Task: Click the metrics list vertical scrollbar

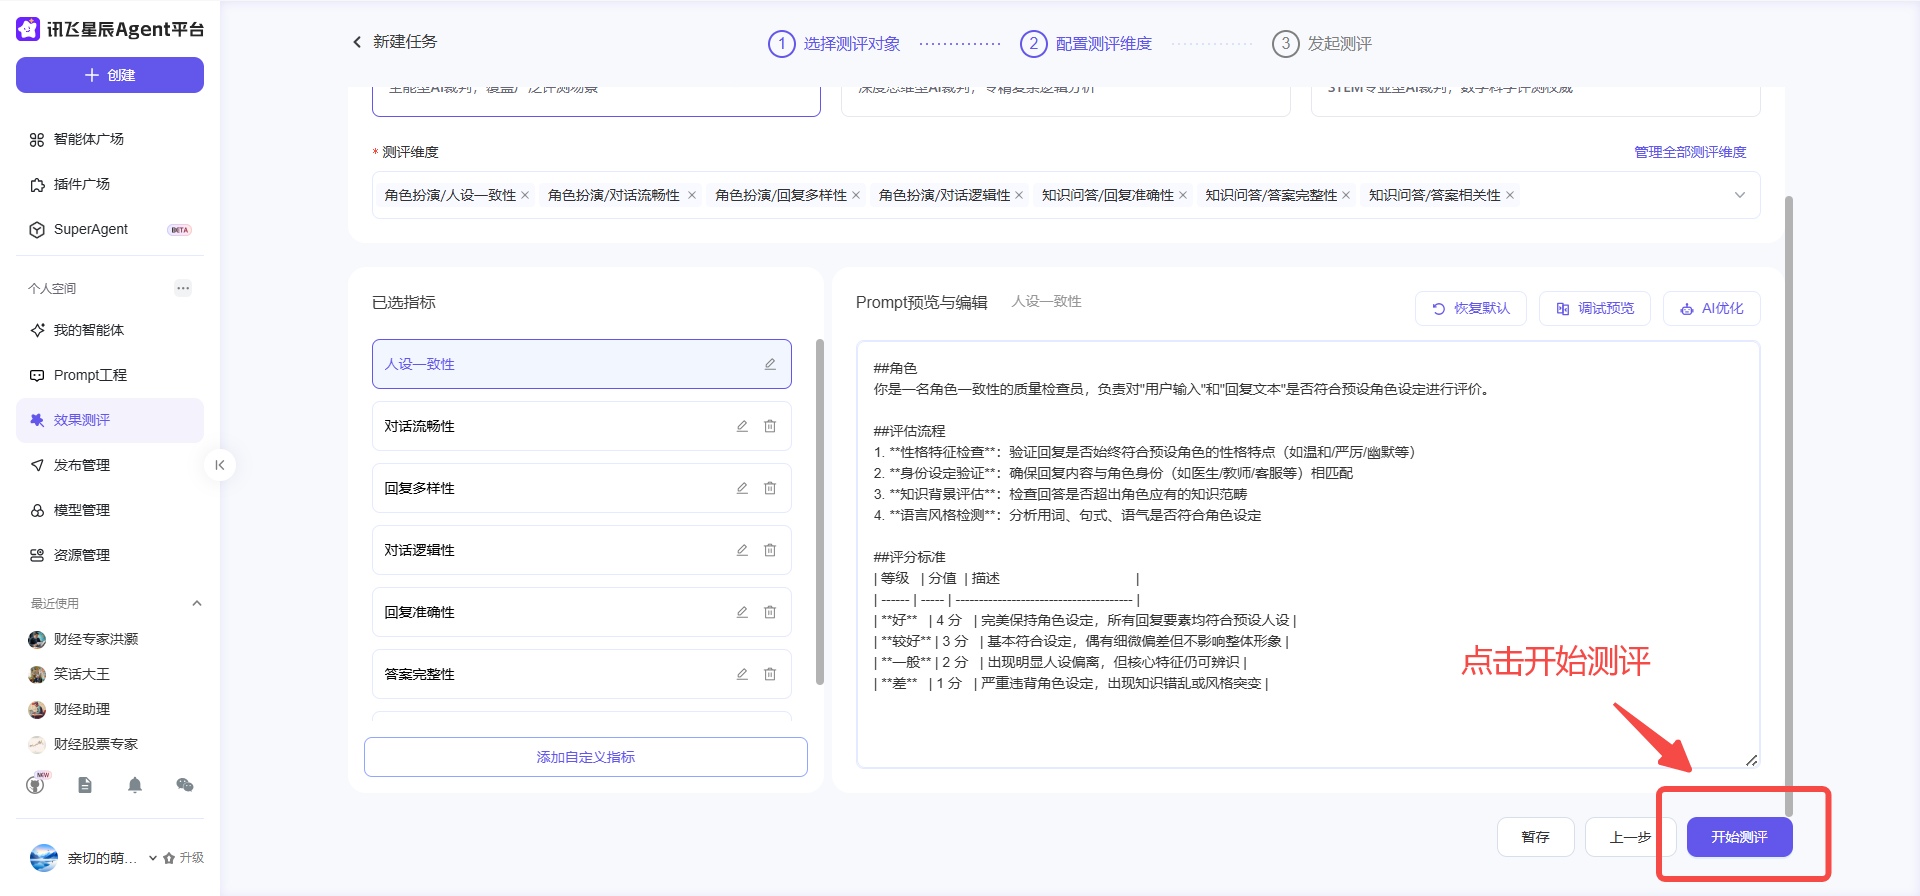Action: 820,512
